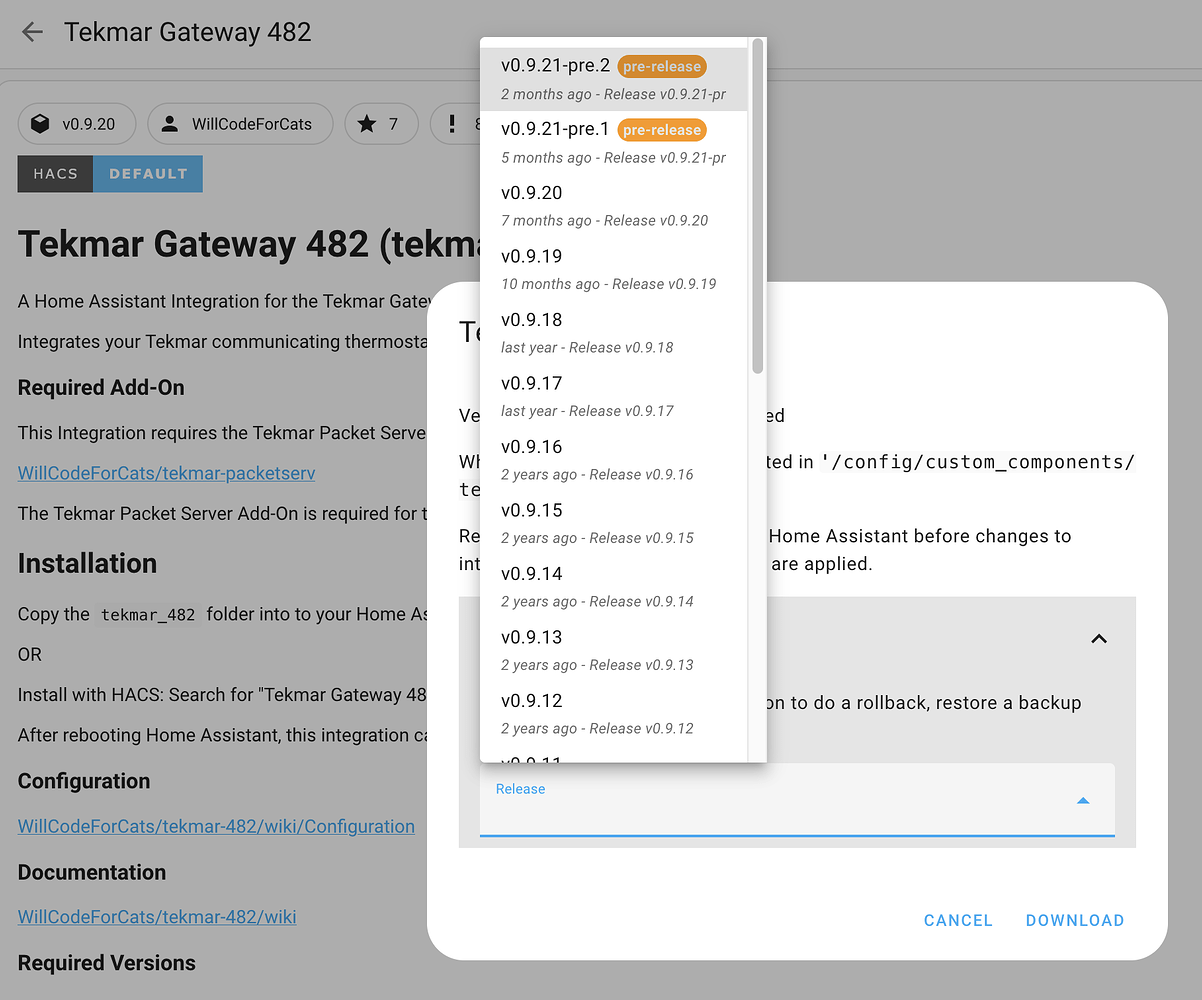
Task: Select release v0.9.15
Action: click(613, 524)
